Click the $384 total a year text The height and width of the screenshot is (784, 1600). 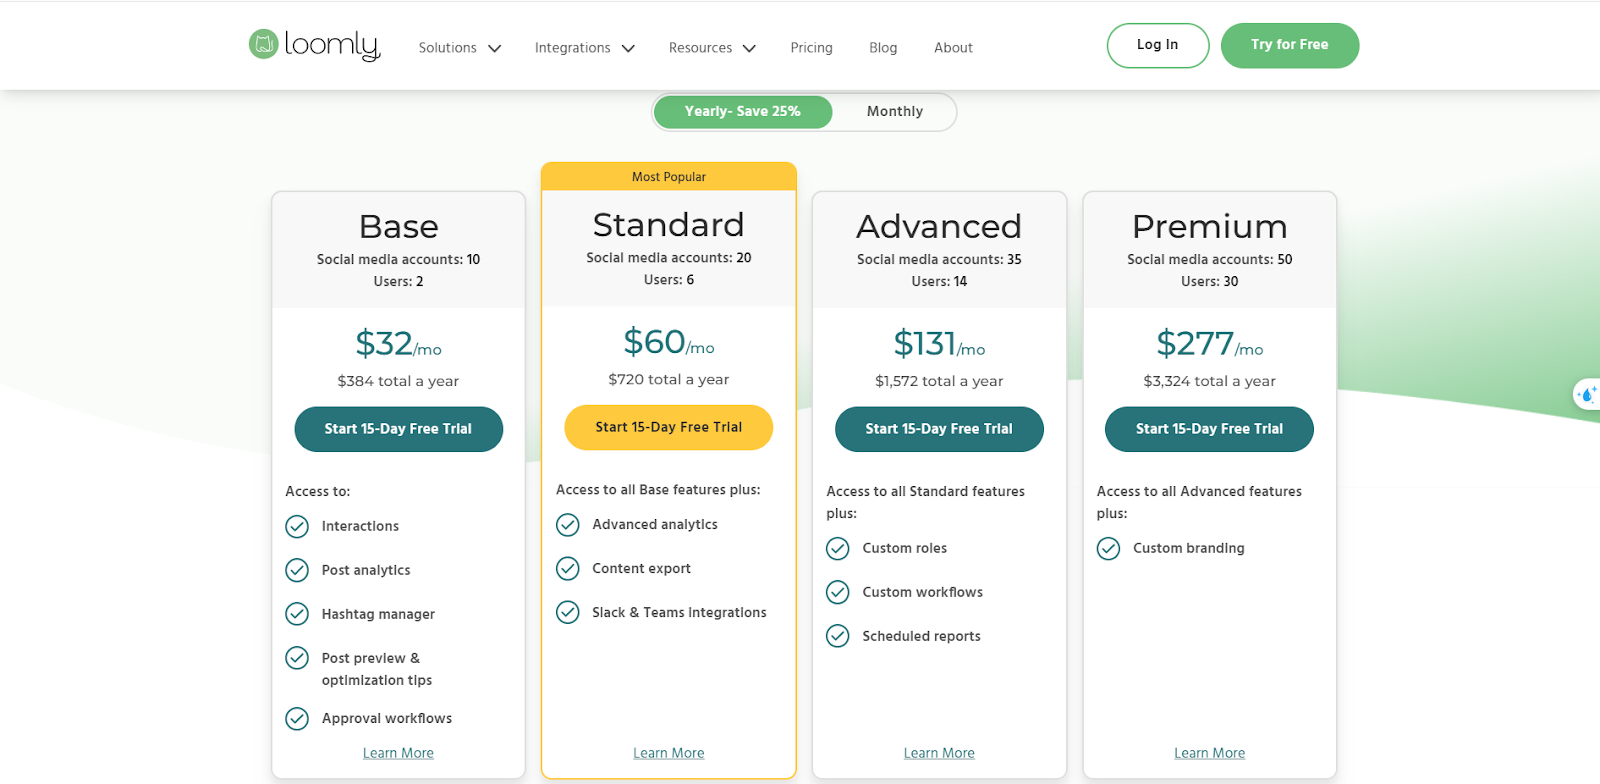[398, 381]
